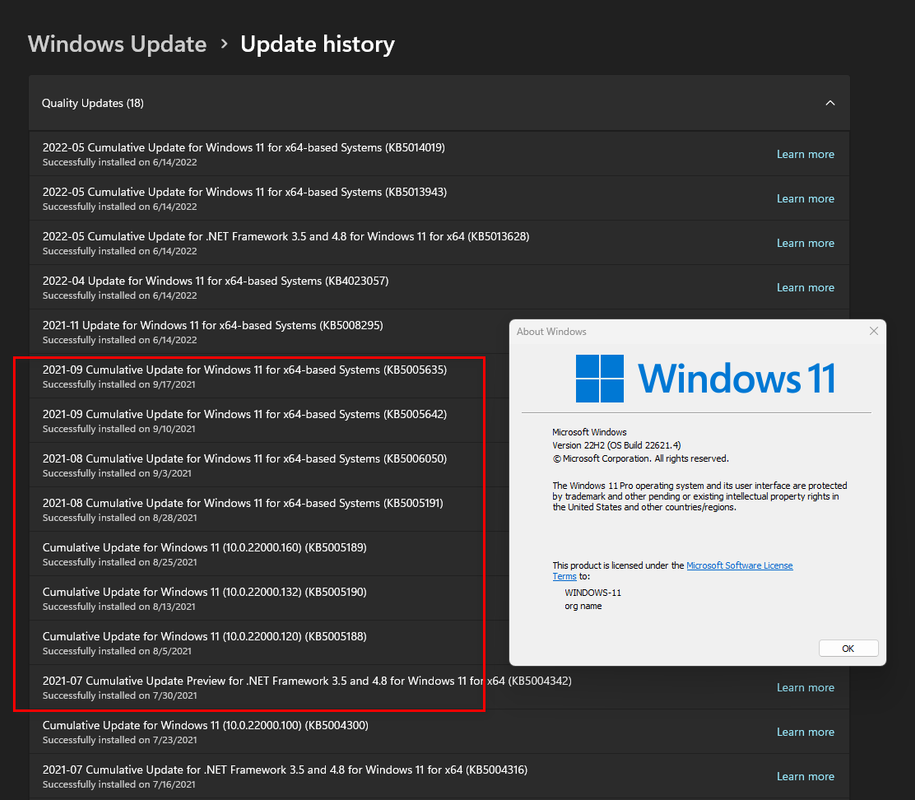This screenshot has height=800, width=915.
Task: Click 'Successfully installed on 8/5/2021' status
Action: click(117, 651)
